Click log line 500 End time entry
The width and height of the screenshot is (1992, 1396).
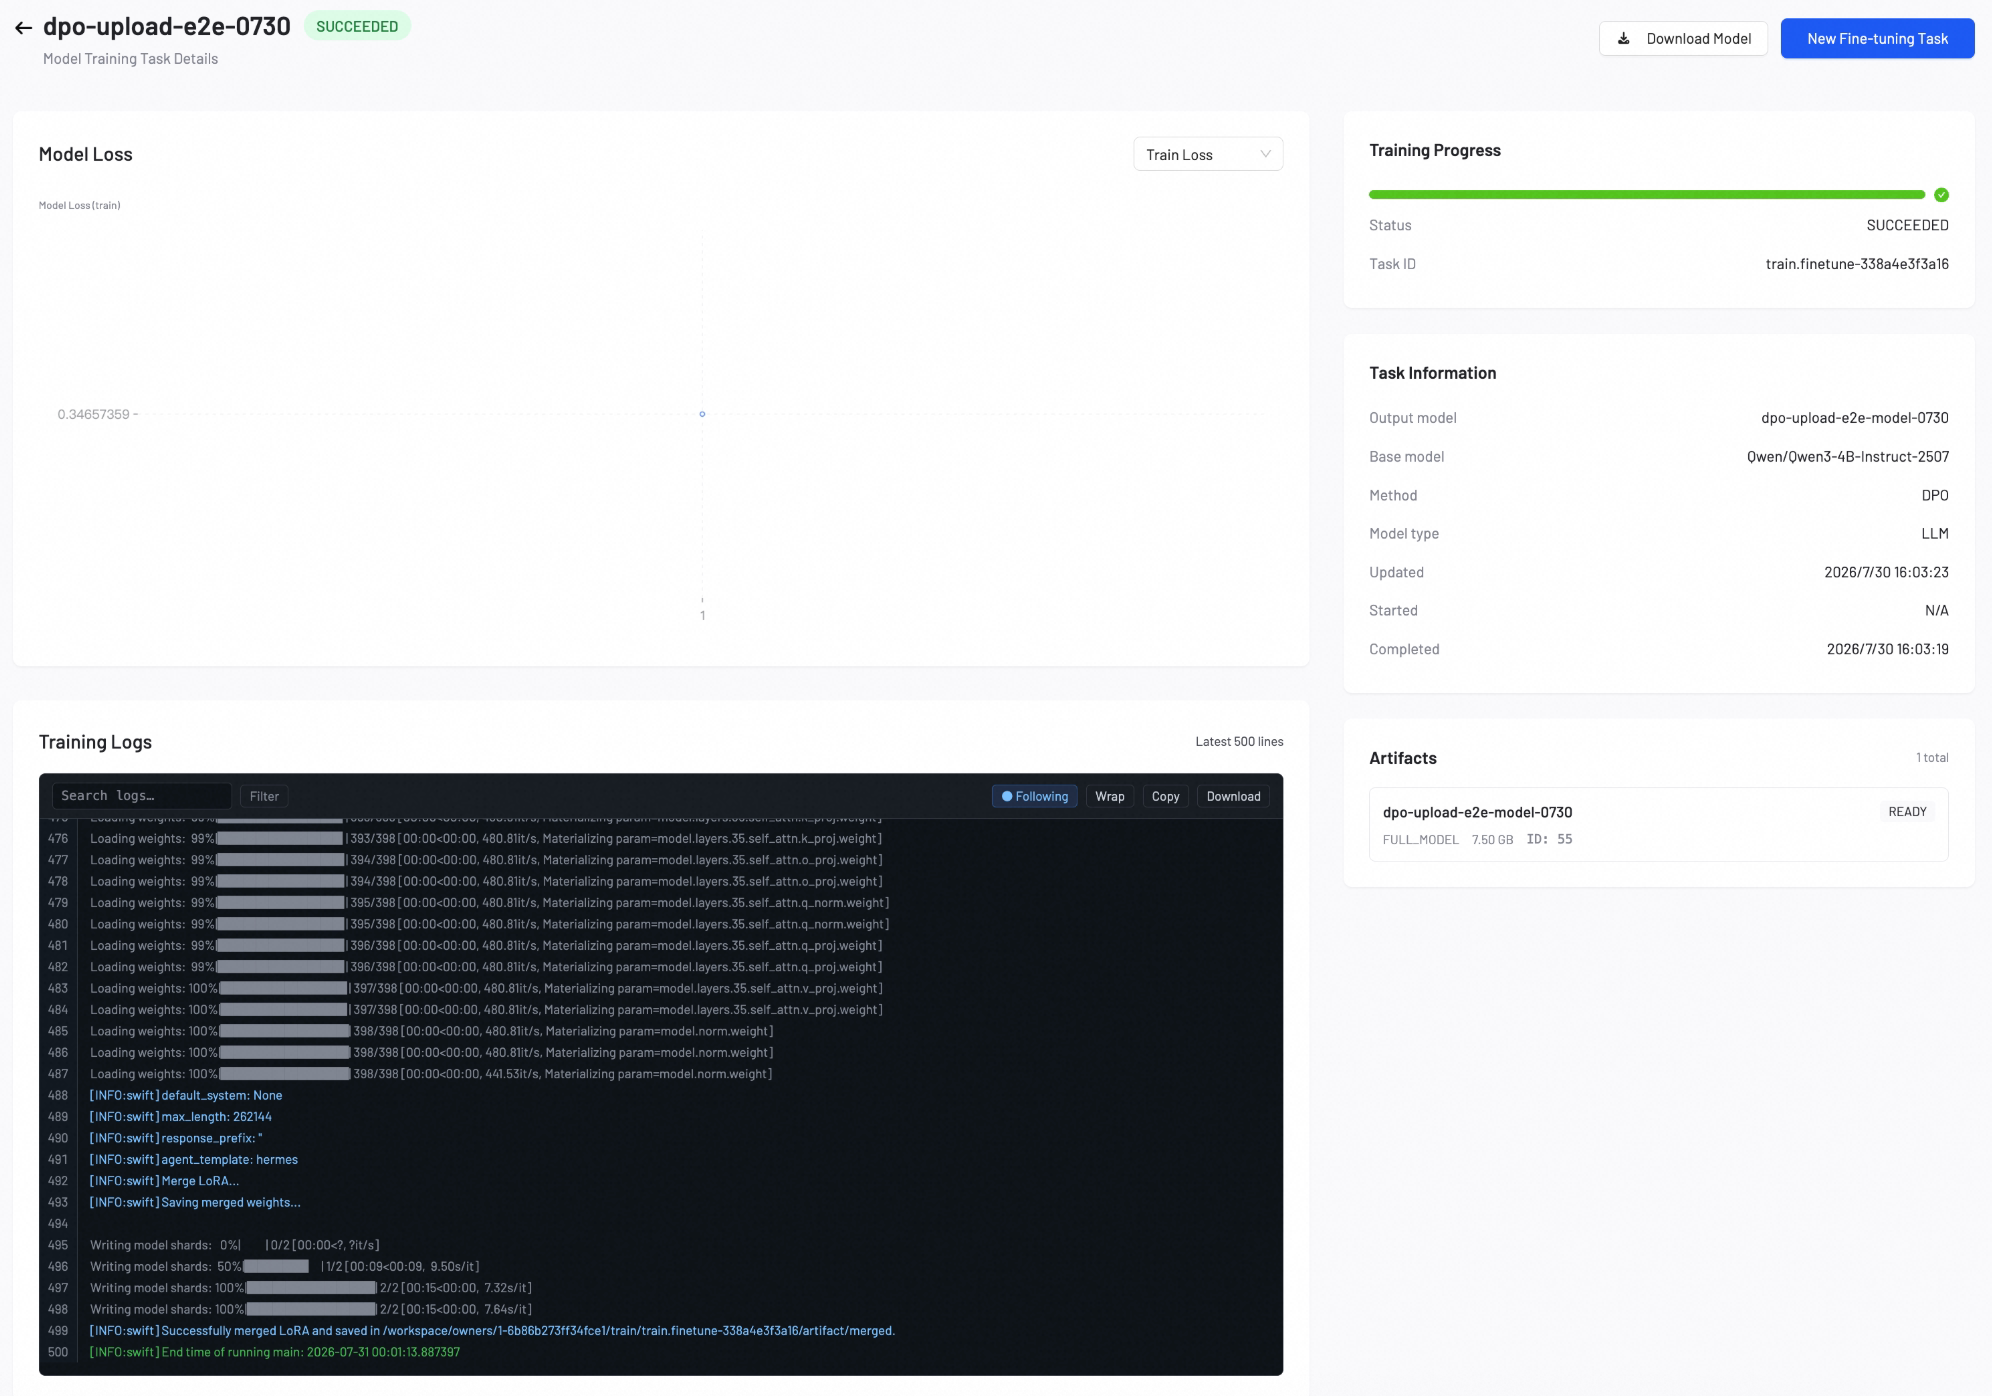[x=274, y=1352]
